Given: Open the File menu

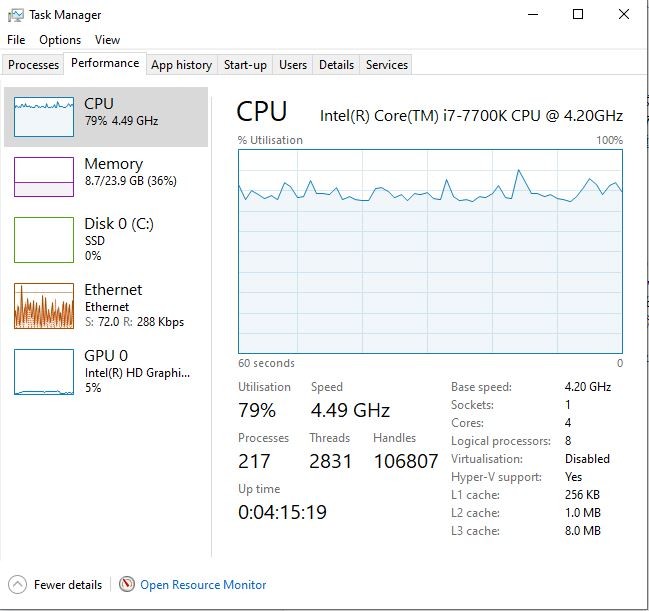Looking at the screenshot, I should coord(16,40).
